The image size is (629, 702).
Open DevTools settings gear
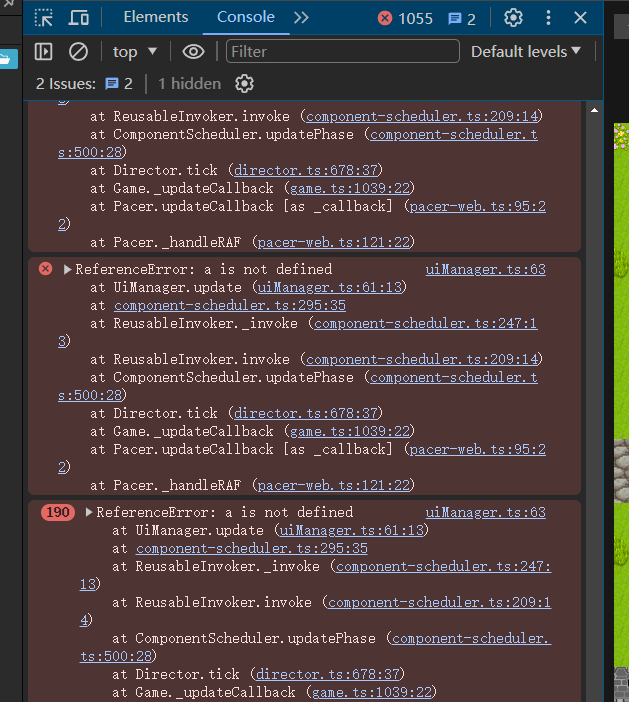(513, 18)
